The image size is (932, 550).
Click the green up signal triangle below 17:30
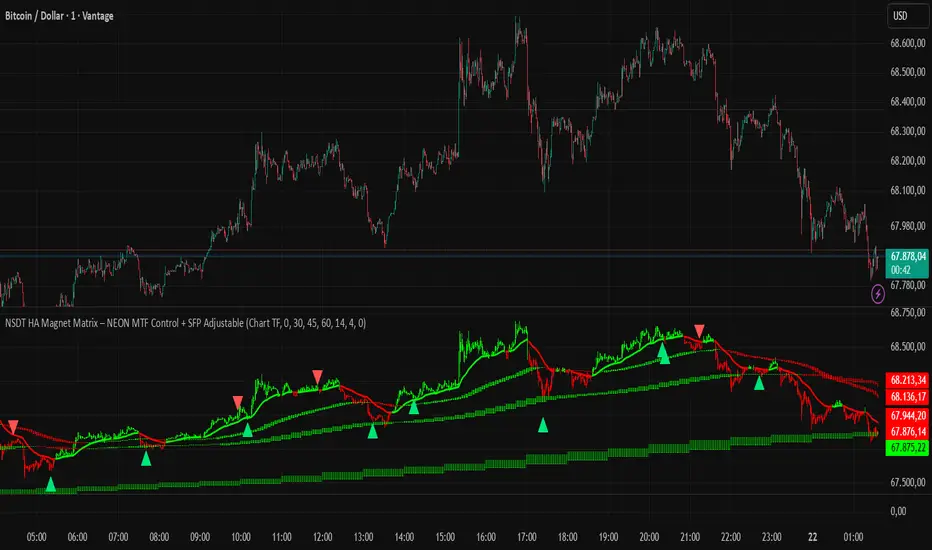543,425
